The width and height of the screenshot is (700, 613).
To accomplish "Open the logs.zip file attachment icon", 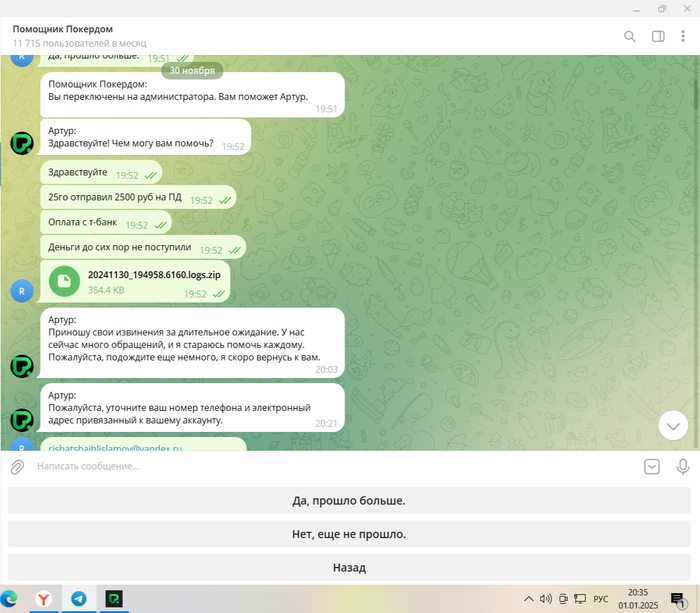I will (x=64, y=281).
